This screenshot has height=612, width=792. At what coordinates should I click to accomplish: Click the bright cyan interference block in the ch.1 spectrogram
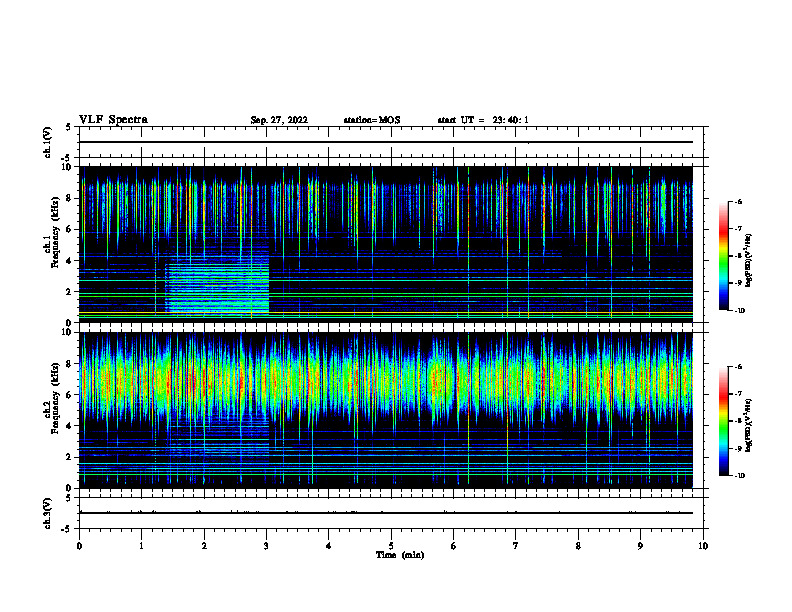218,288
